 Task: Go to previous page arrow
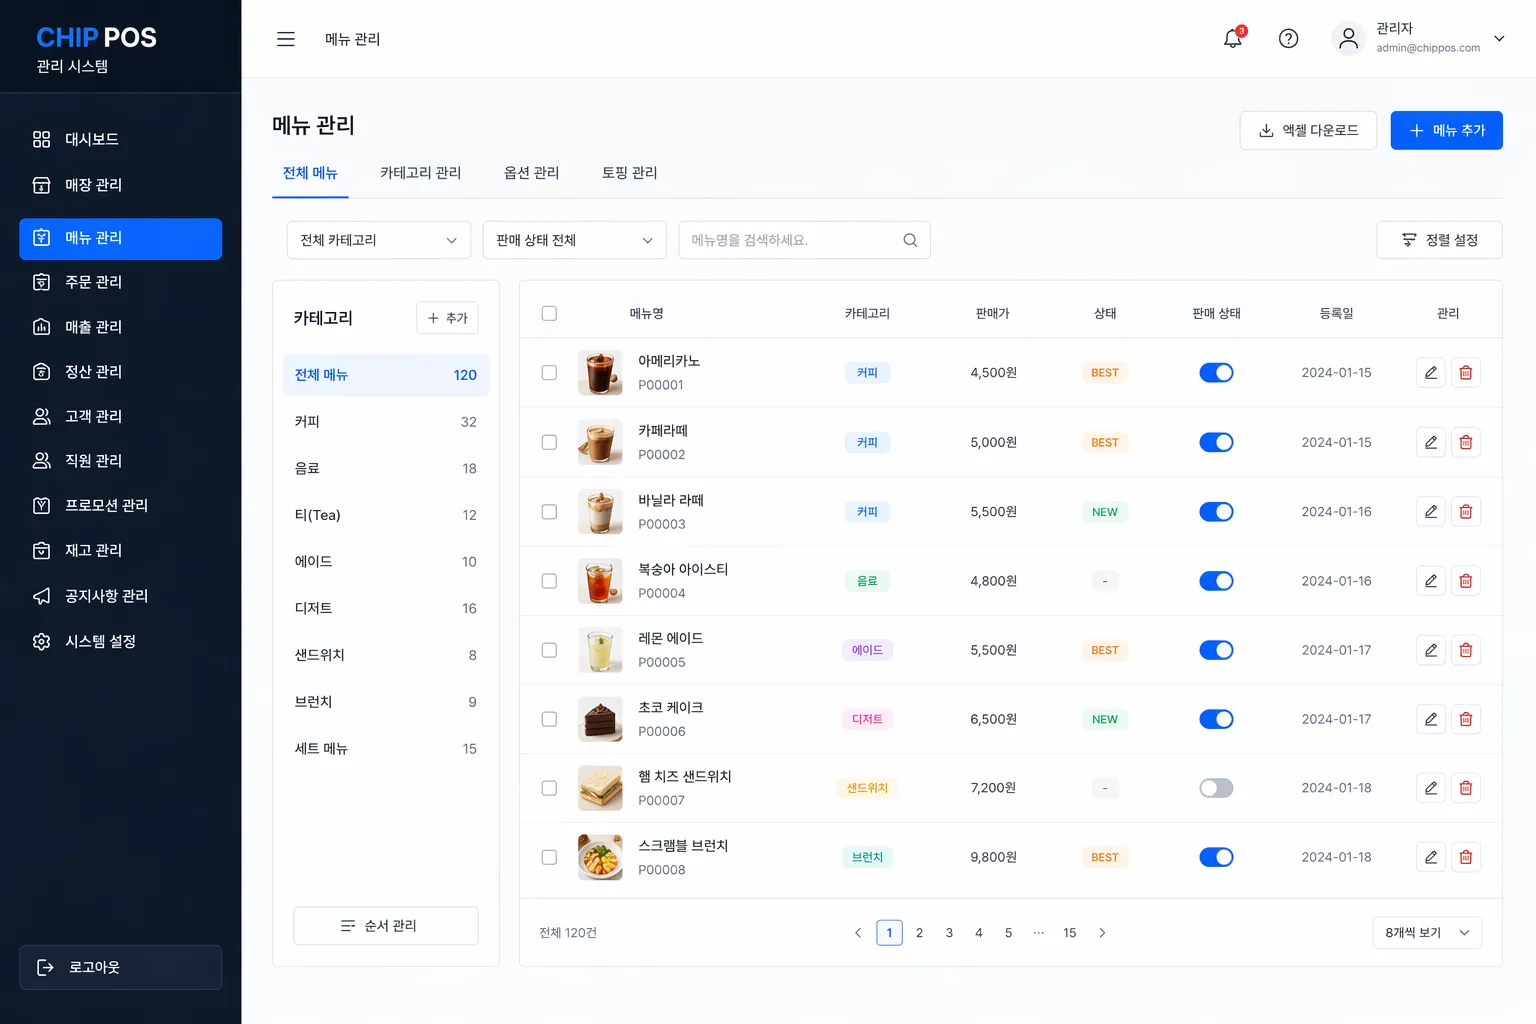[x=858, y=933]
